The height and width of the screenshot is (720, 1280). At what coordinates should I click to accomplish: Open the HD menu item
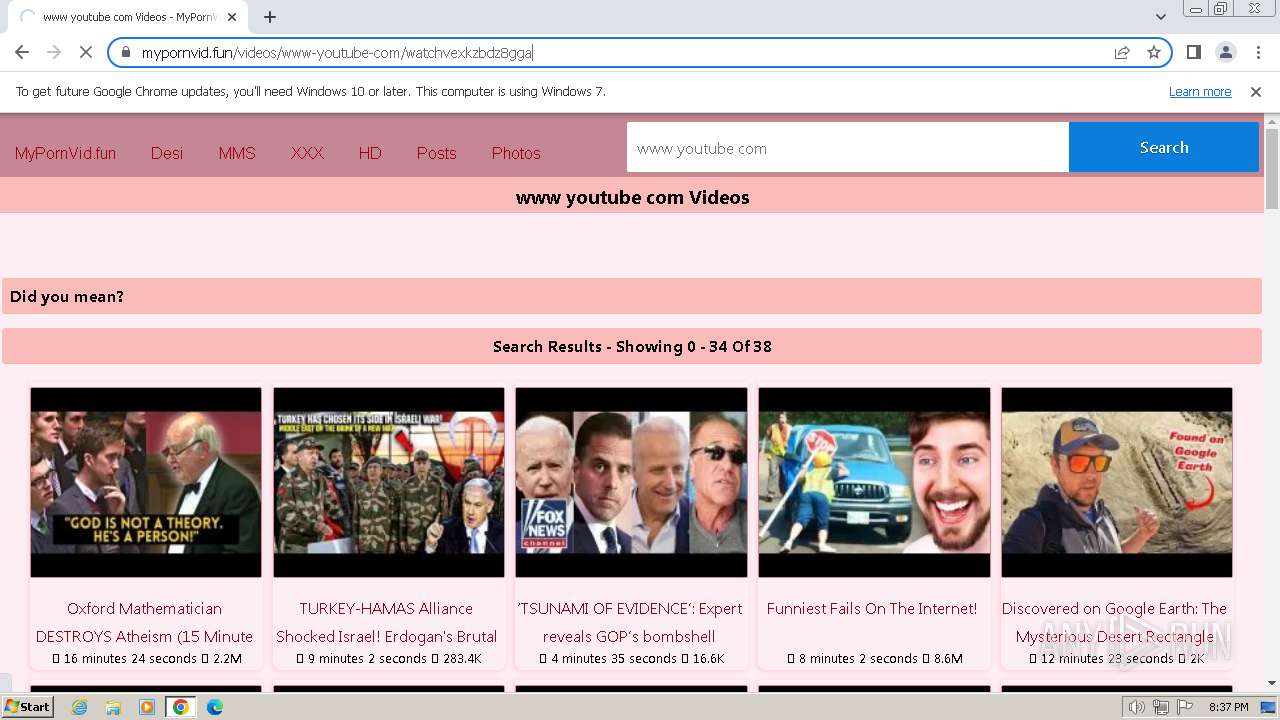click(x=370, y=153)
